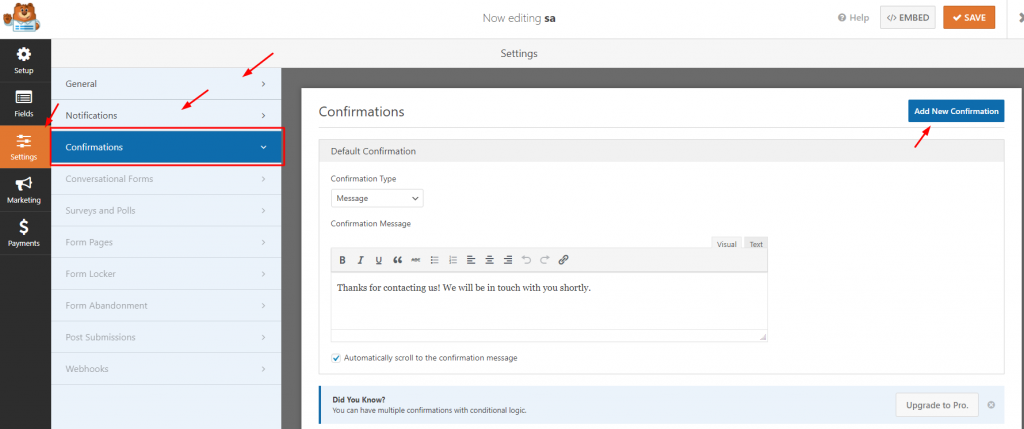The width and height of the screenshot is (1024, 429).
Task: Switch to the Text editor tab
Action: (756, 244)
